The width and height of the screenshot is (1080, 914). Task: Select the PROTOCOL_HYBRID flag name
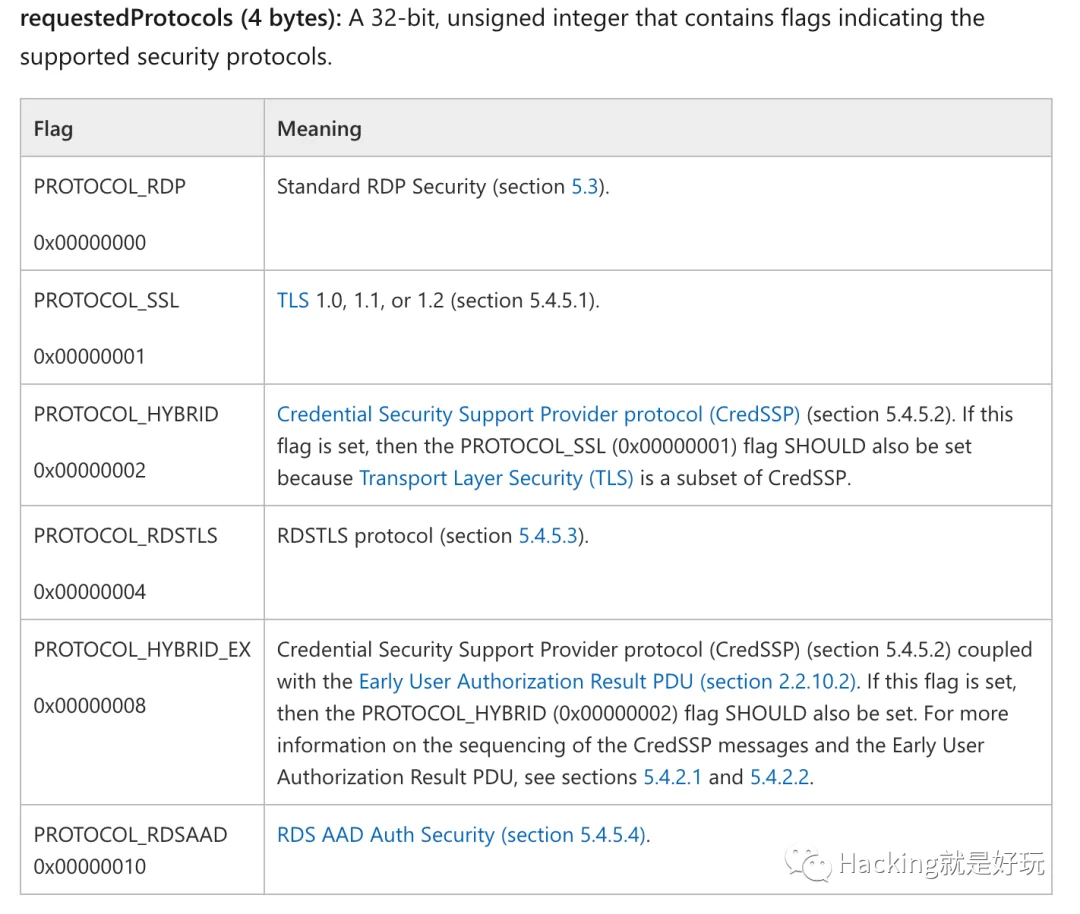pyautogui.click(x=126, y=415)
